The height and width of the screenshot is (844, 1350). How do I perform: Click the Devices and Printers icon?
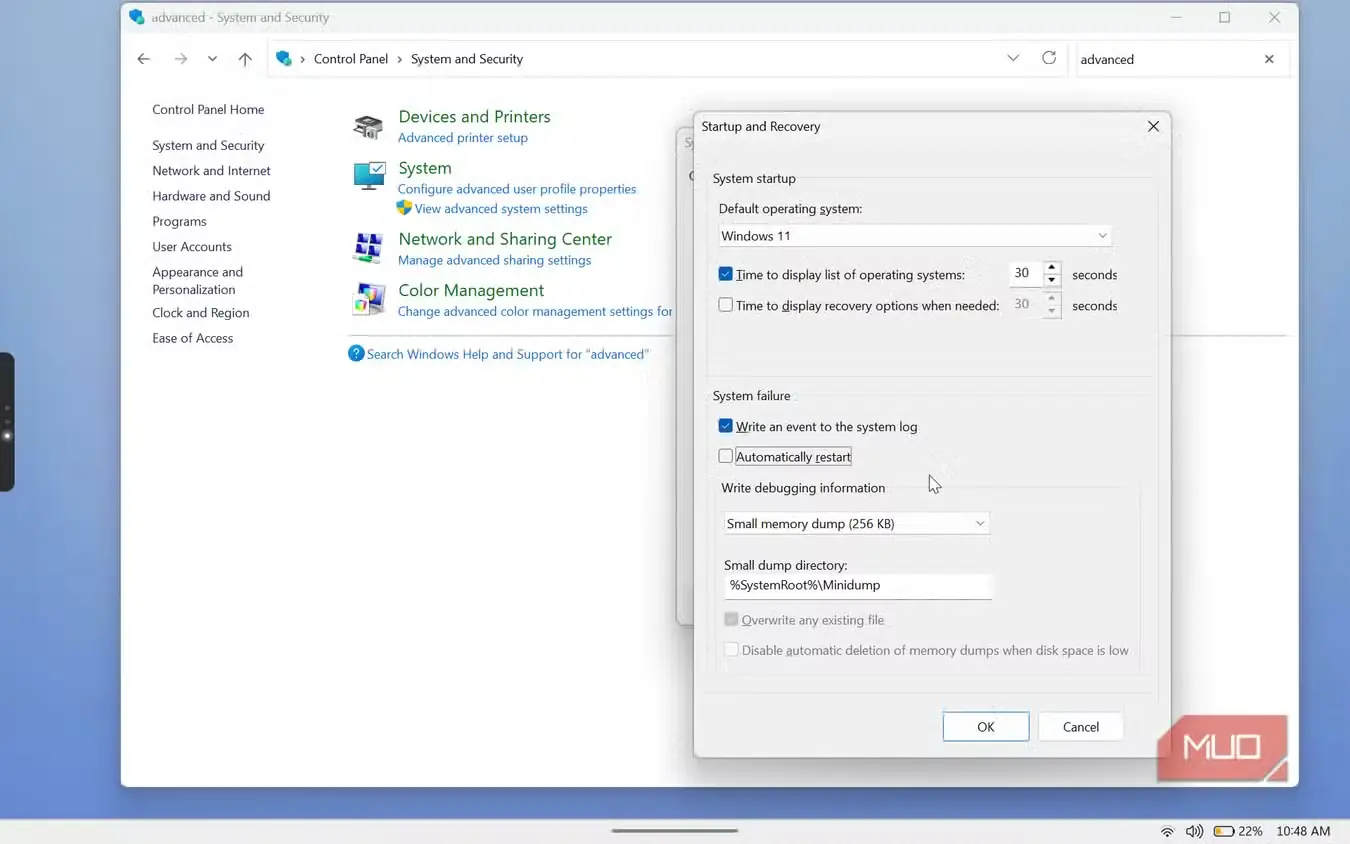369,127
